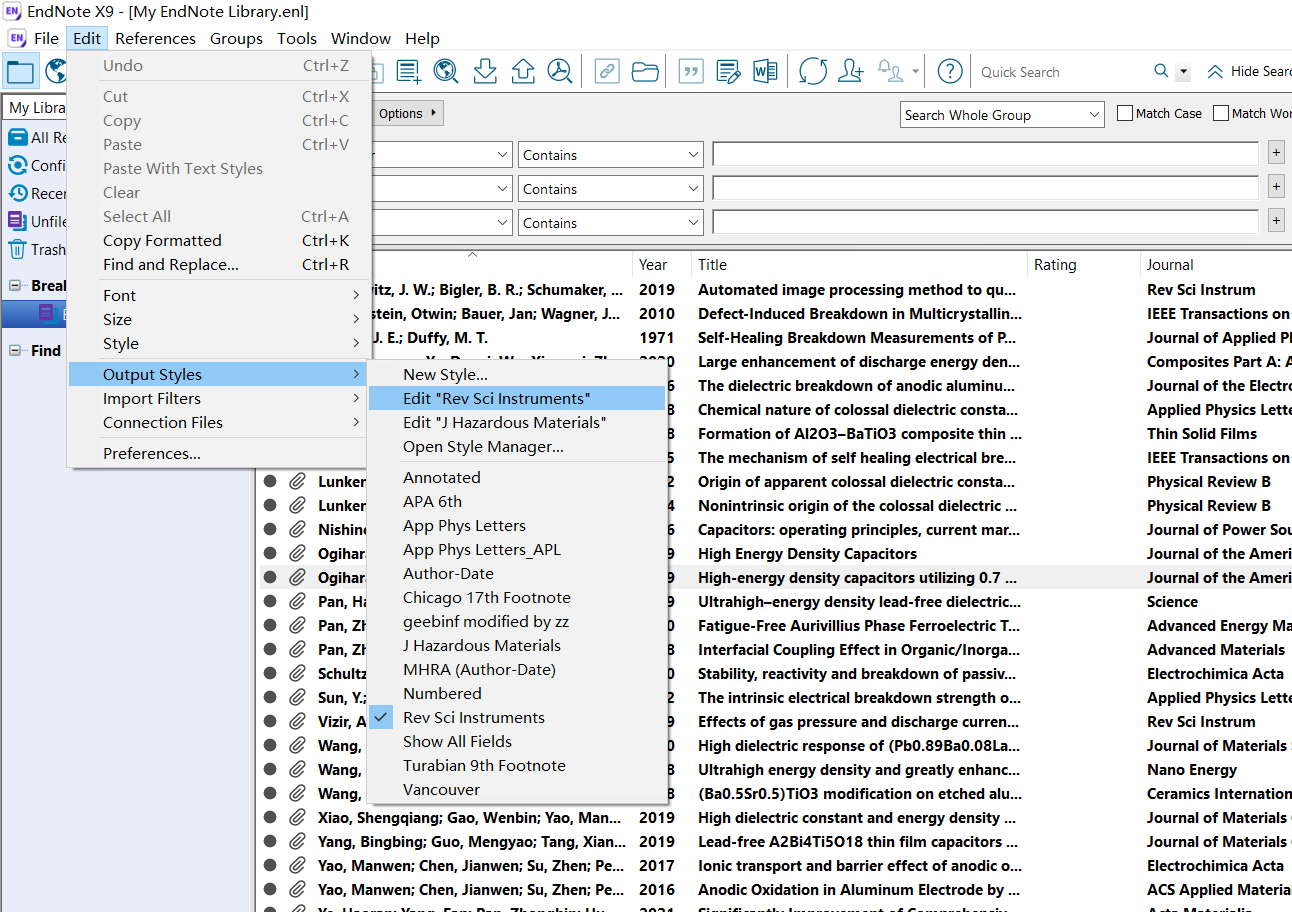Toggle the Match Words checkbox

(1221, 113)
